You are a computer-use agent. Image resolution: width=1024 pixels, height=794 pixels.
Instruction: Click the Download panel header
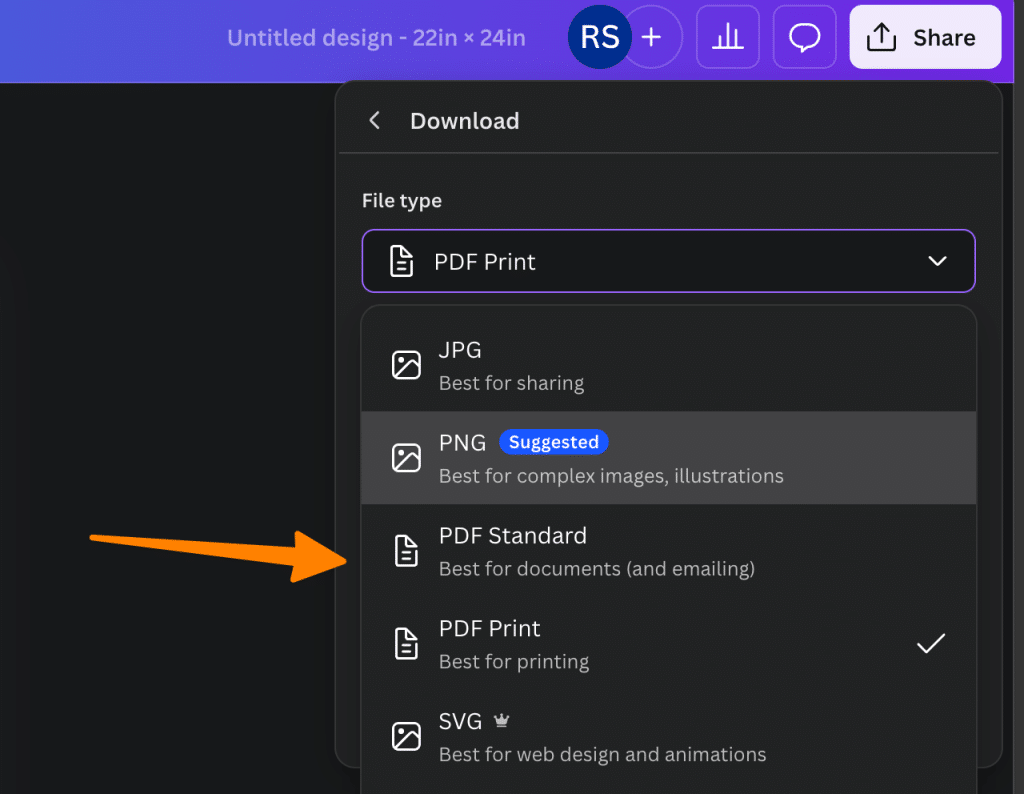pos(464,120)
